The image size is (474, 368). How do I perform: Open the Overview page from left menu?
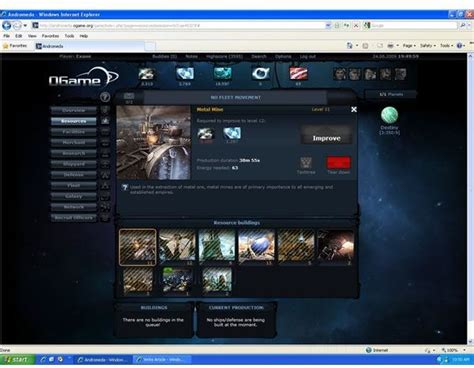pos(74,110)
